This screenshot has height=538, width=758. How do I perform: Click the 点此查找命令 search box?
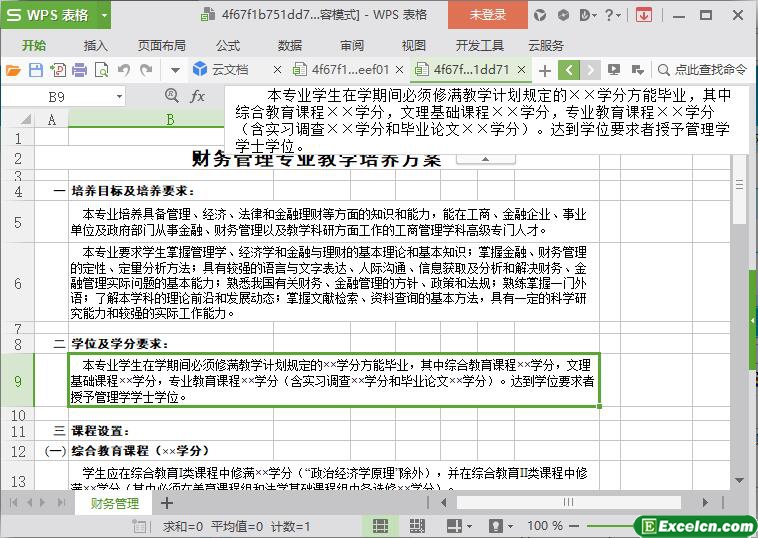pyautogui.click(x=702, y=70)
